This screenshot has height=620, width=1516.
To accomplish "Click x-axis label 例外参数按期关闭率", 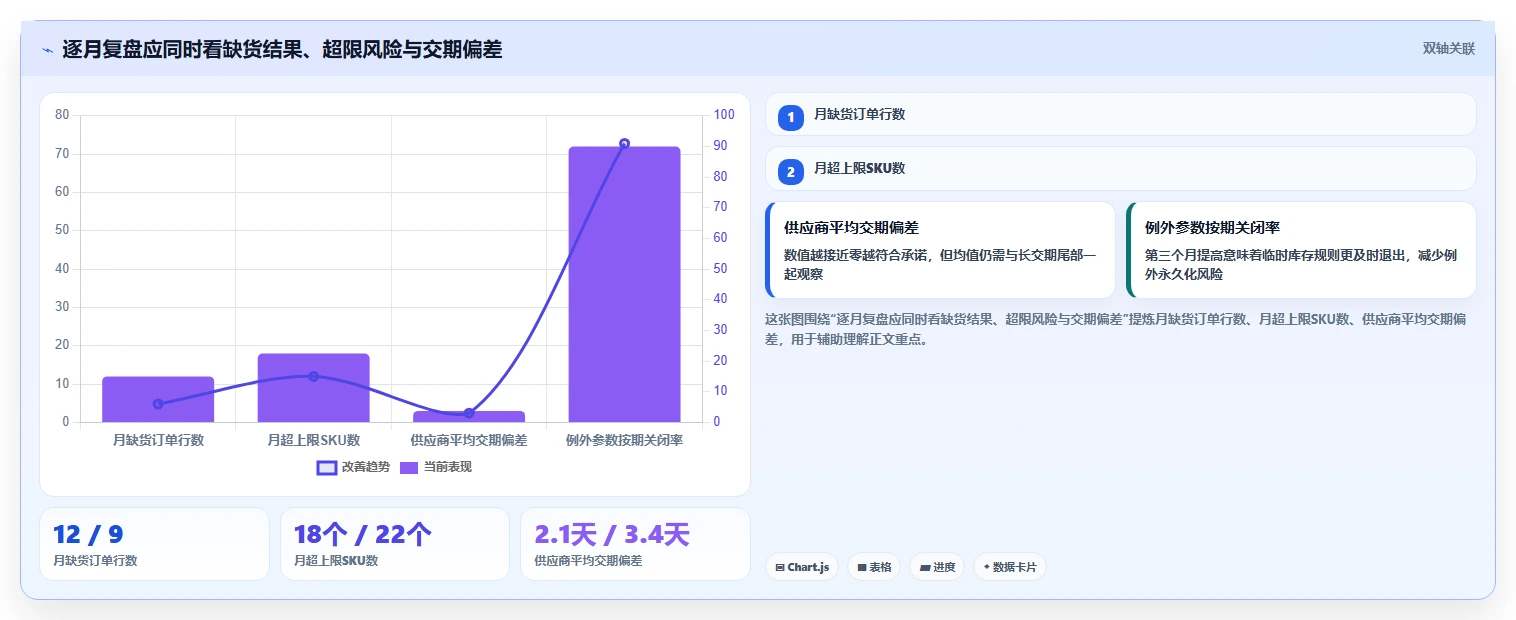I will pos(624,440).
